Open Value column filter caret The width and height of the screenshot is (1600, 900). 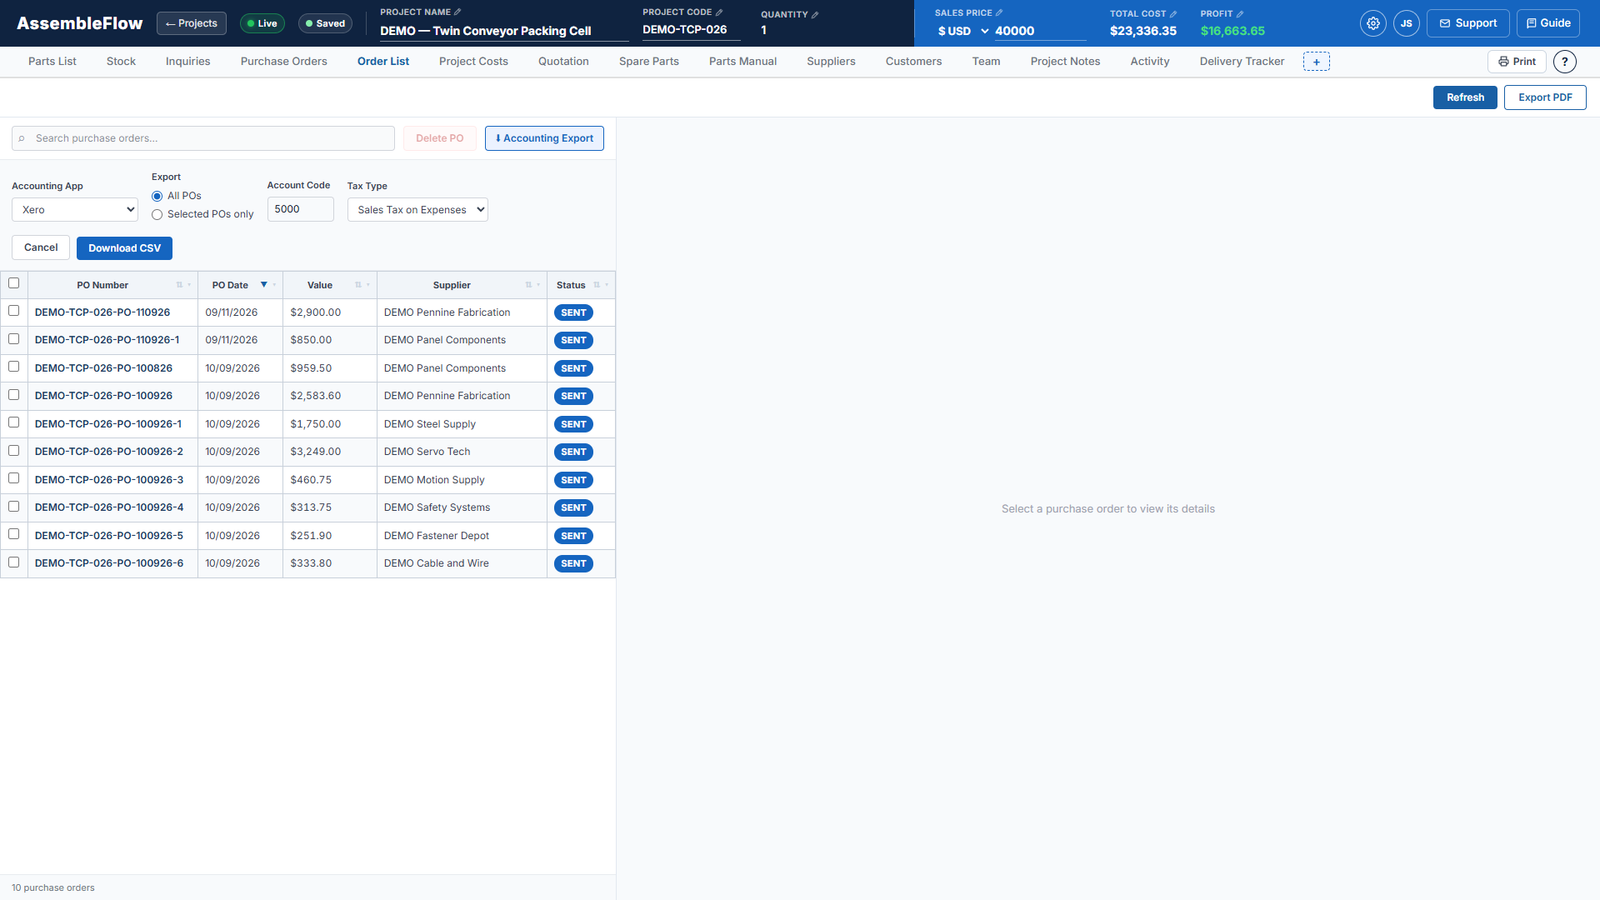tap(368, 285)
